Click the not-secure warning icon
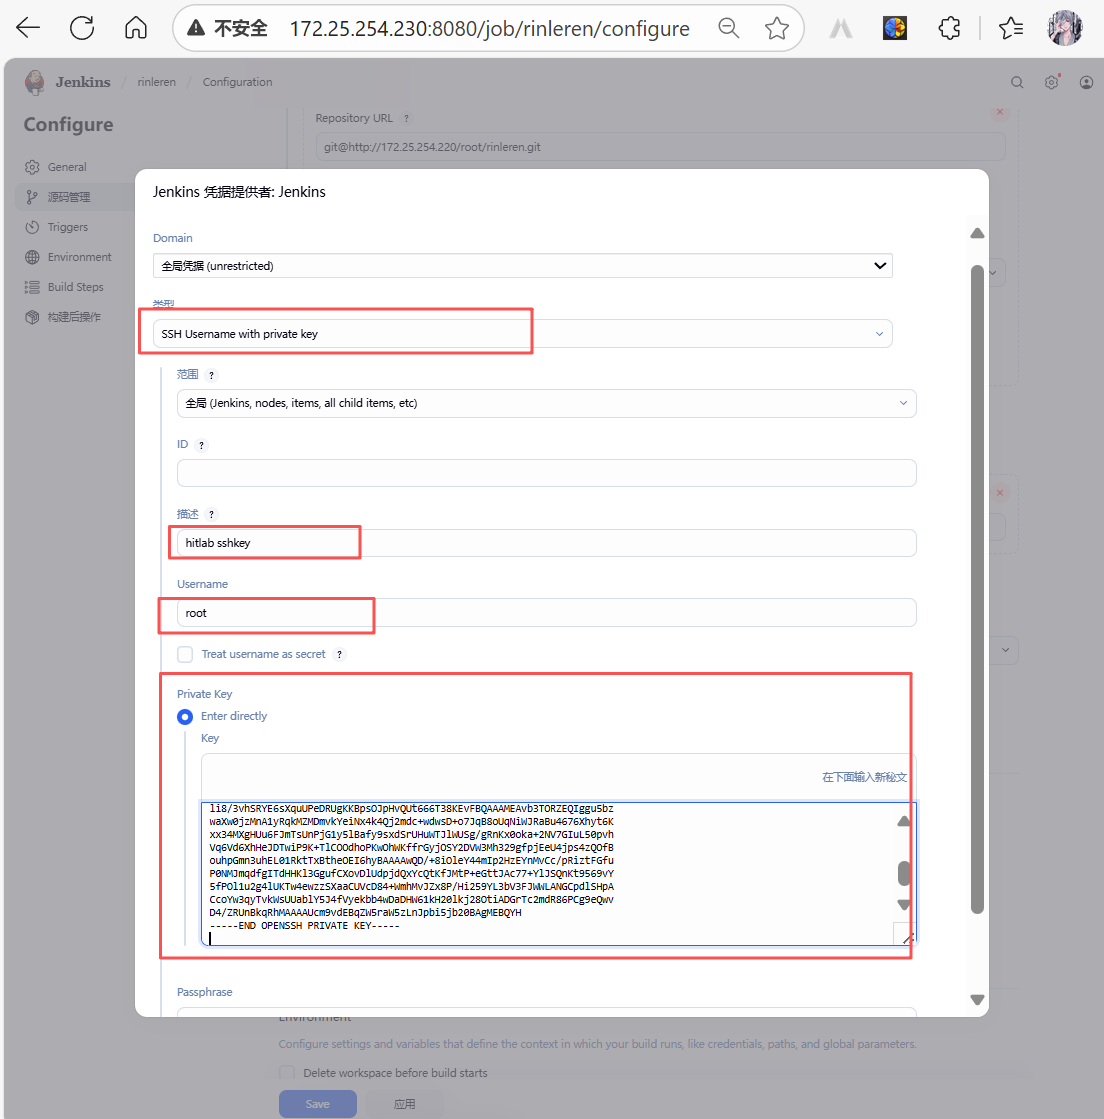The height and width of the screenshot is (1119, 1104). click(196, 28)
